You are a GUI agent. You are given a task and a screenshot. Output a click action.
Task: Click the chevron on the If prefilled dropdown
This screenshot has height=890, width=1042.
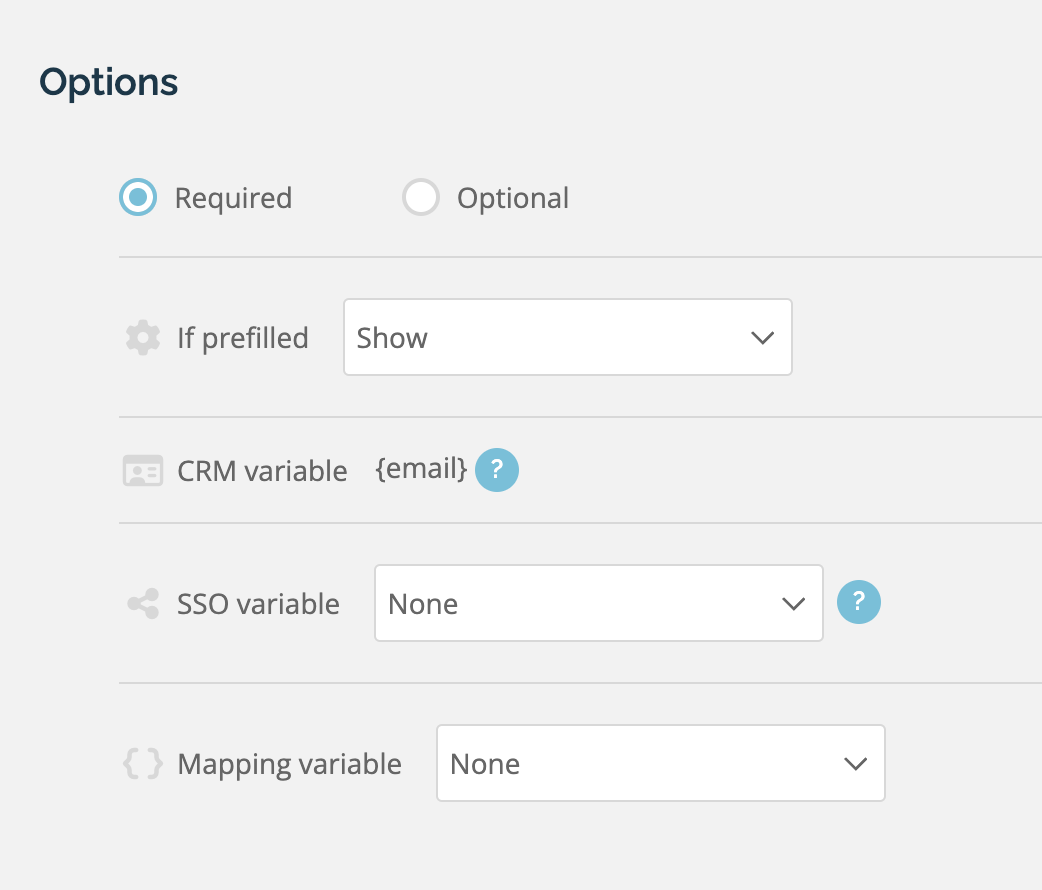763,337
